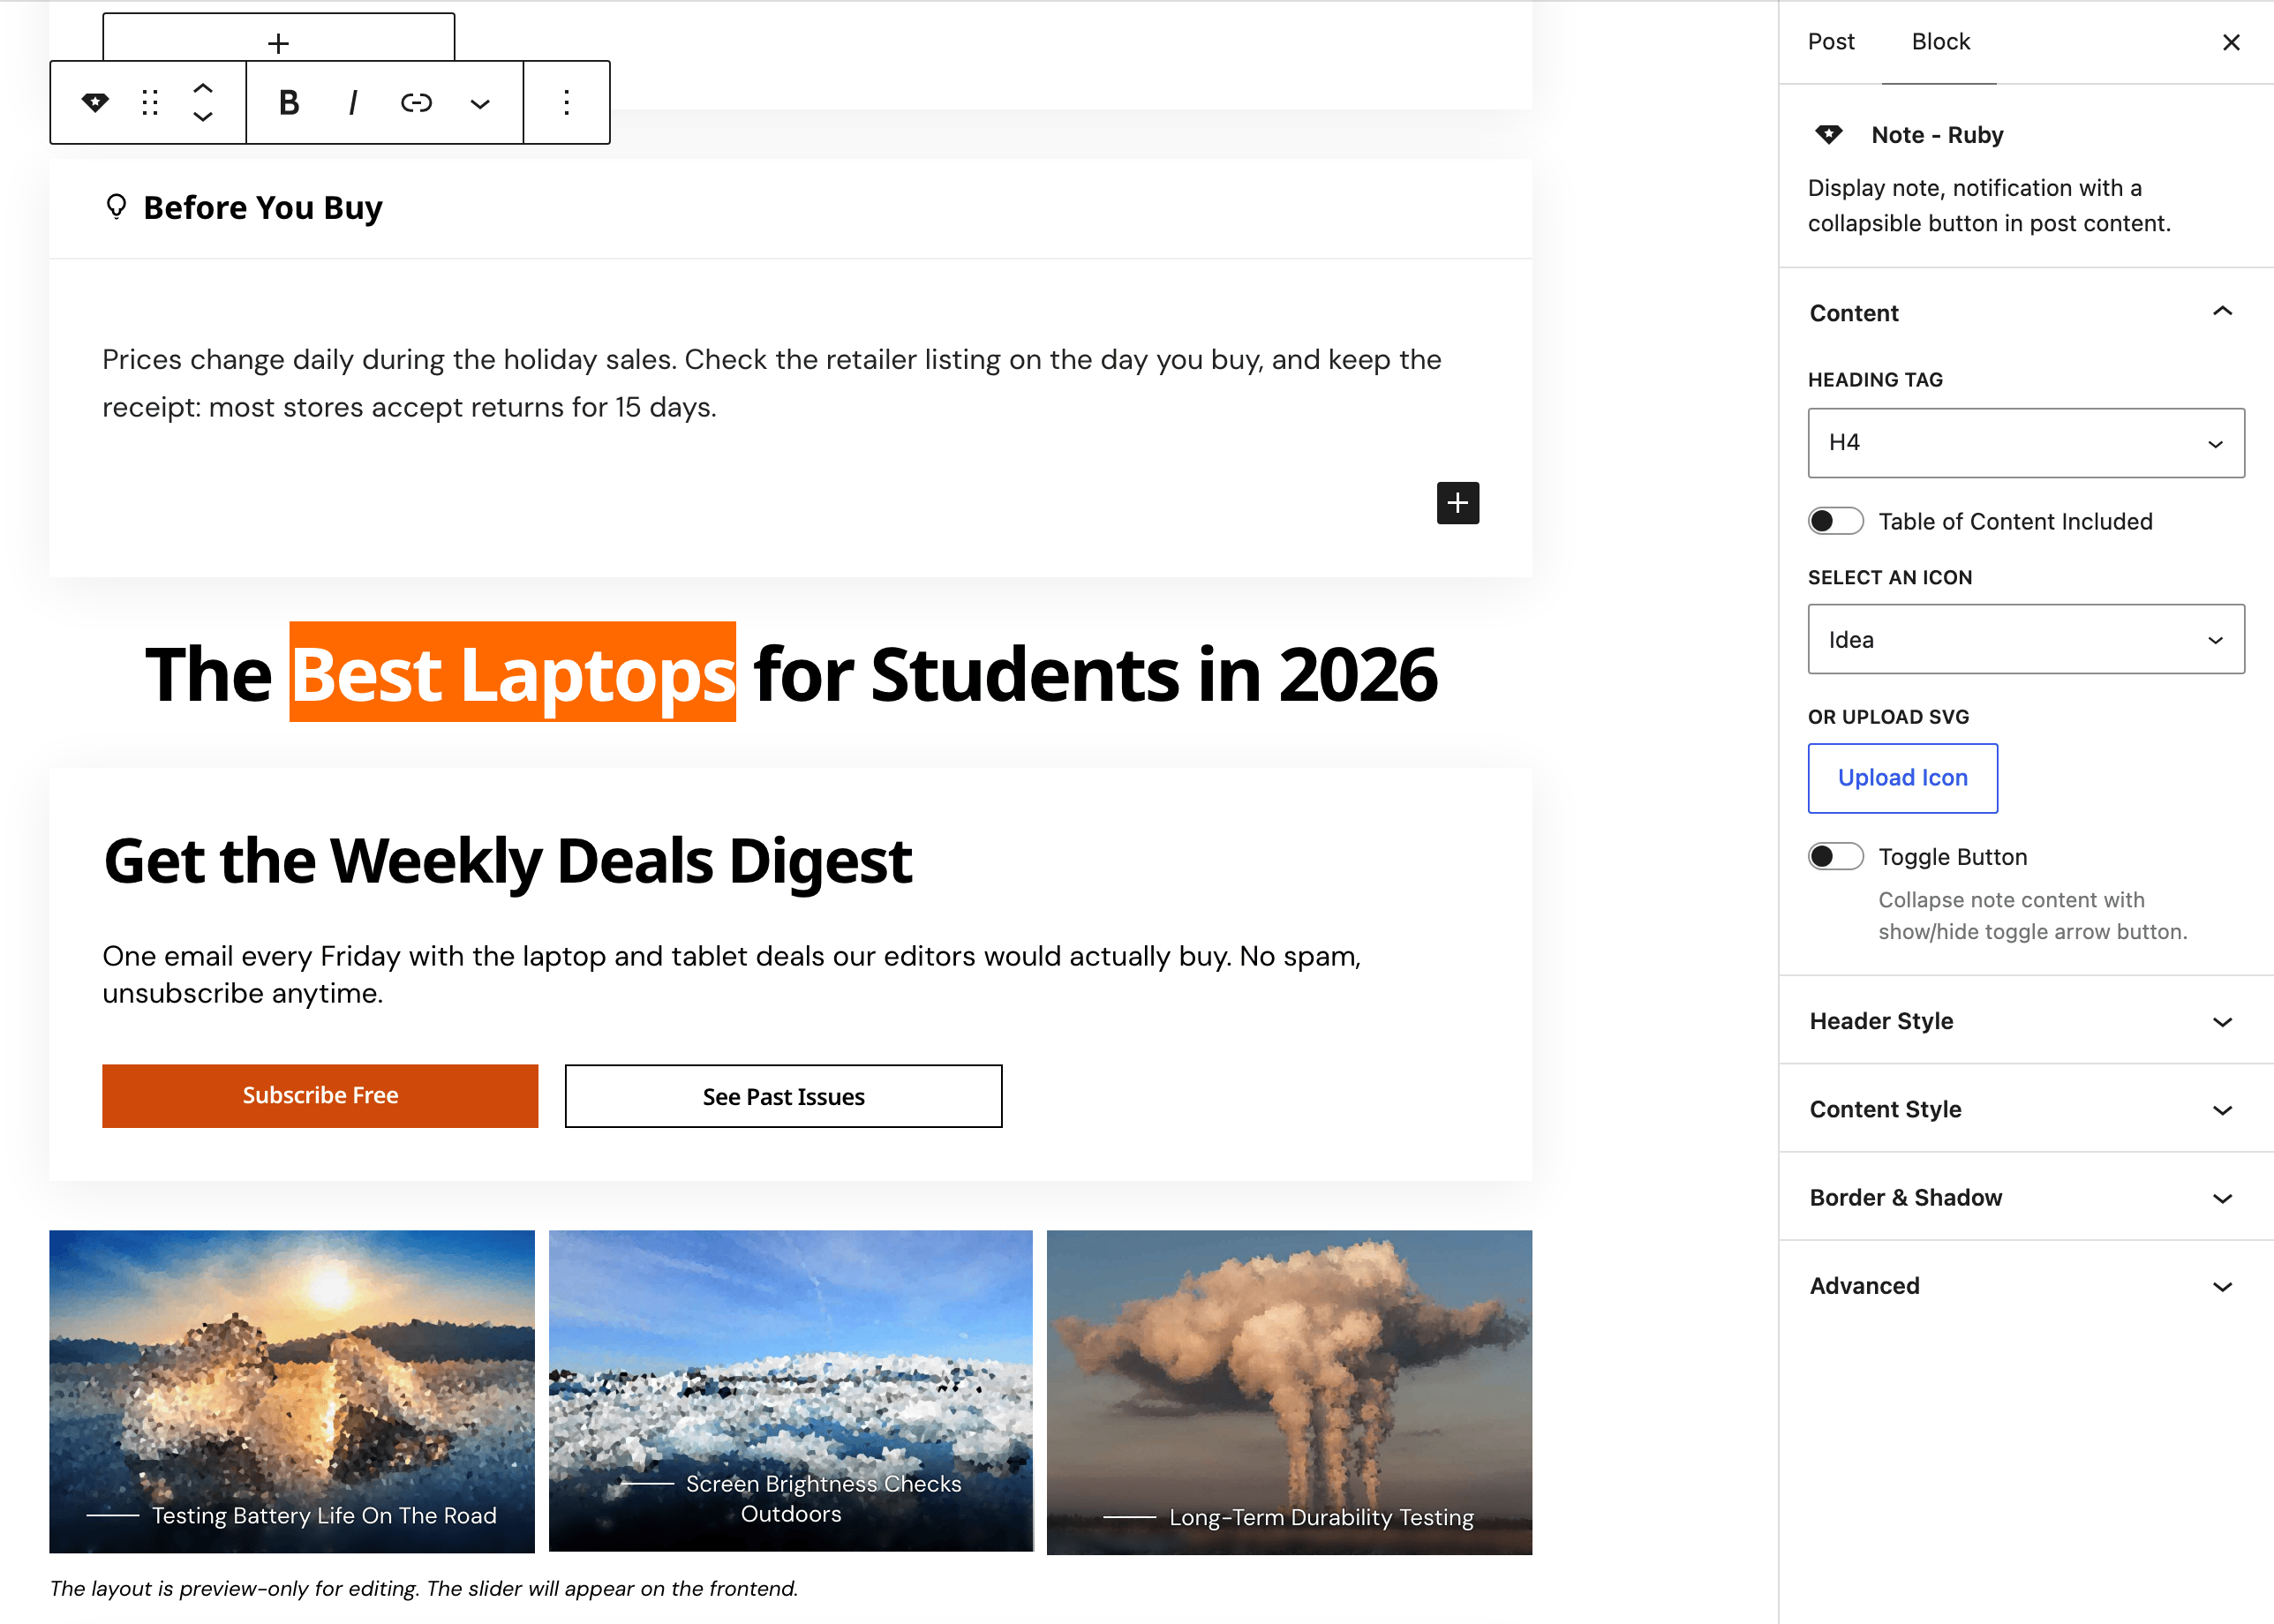2274x1624 pixels.
Task: Expand the Content Style panel
Action: (x=2026, y=1109)
